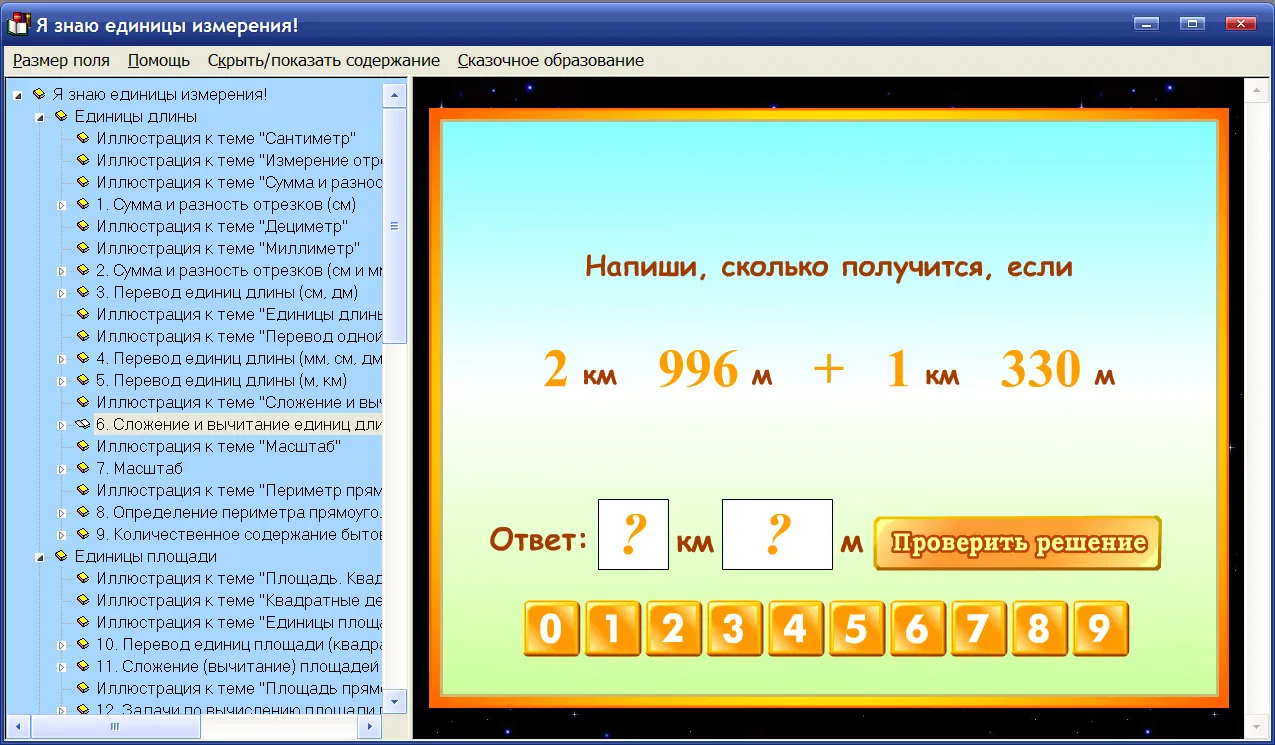Open illustration "Сложение и выч…" tree item
This screenshot has height=745, width=1275.
[240, 402]
